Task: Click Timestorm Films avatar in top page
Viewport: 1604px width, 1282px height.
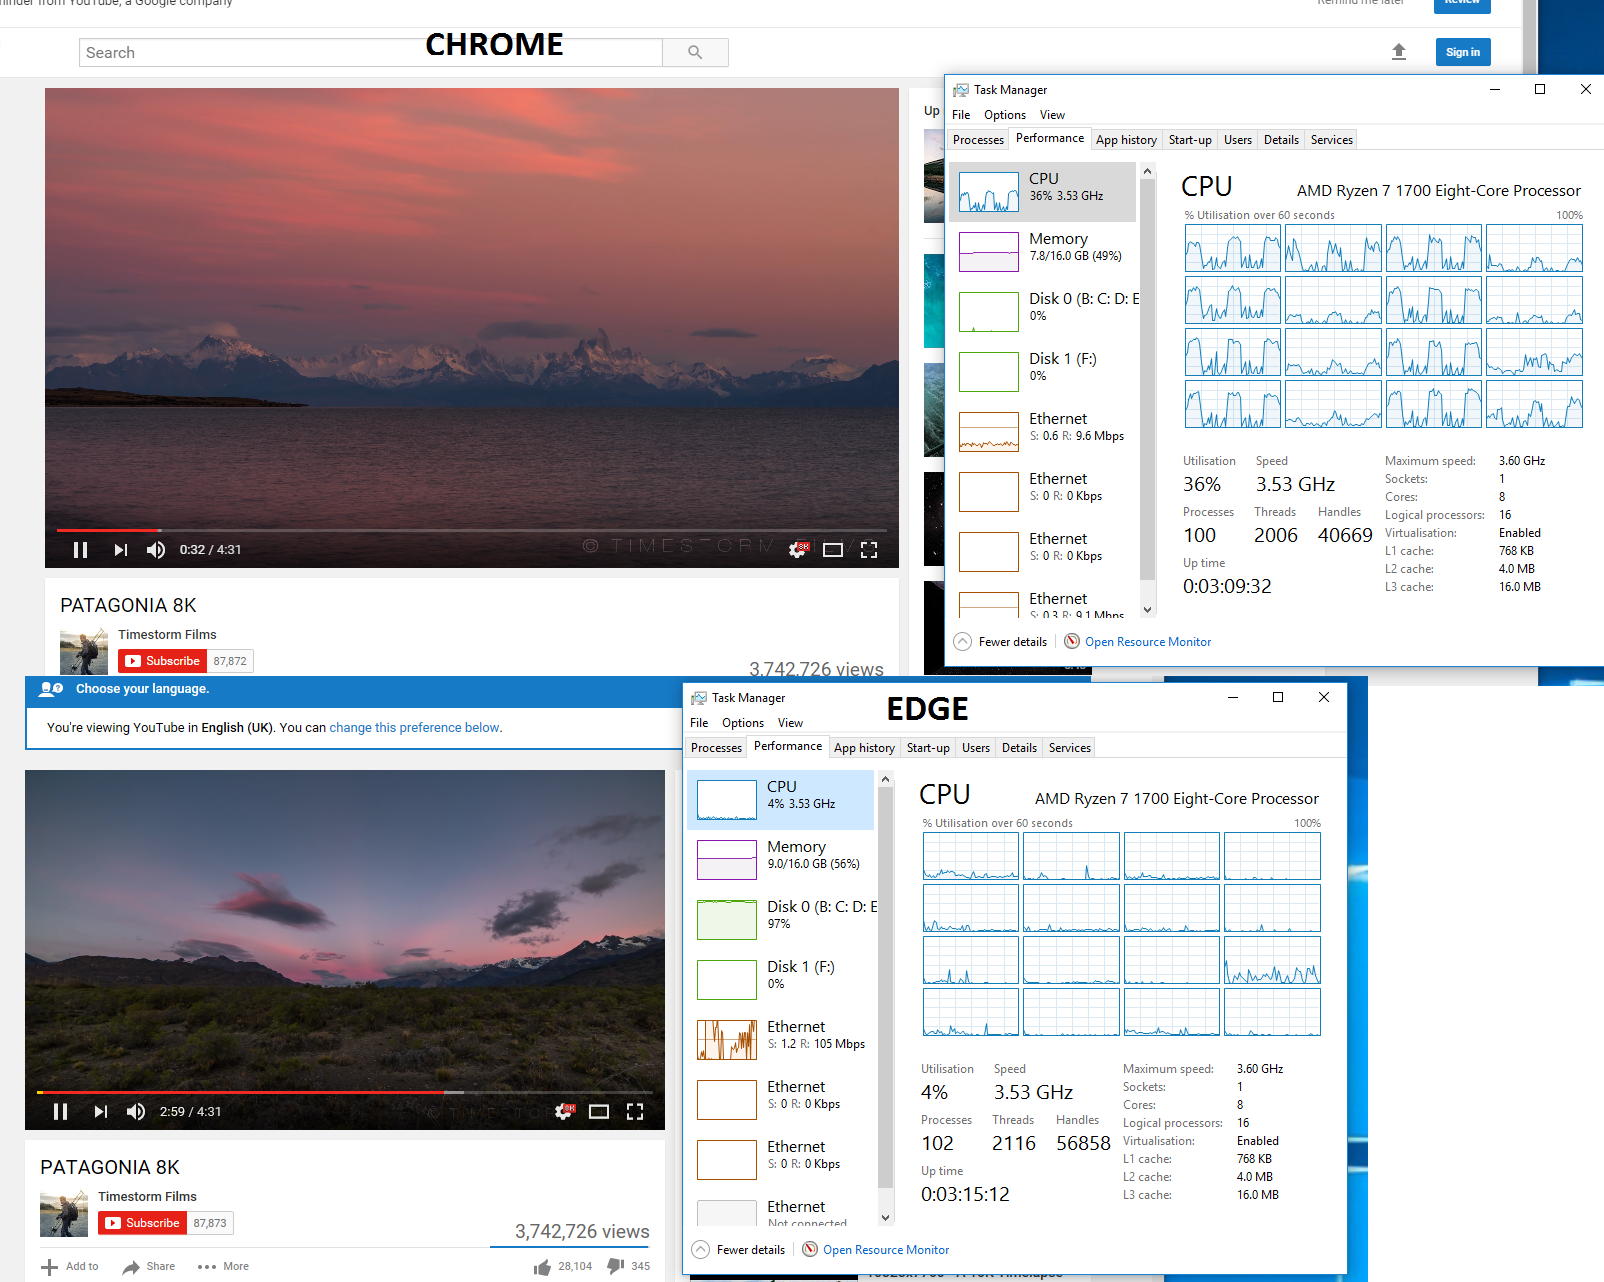Action: pyautogui.click(x=84, y=651)
